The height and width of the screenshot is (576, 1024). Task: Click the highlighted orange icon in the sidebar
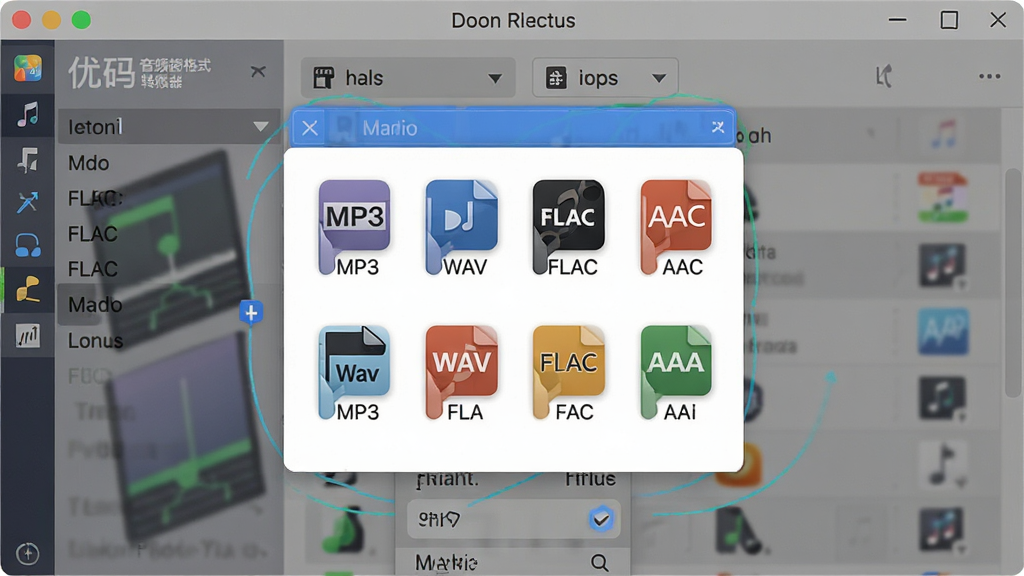pyautogui.click(x=27, y=290)
